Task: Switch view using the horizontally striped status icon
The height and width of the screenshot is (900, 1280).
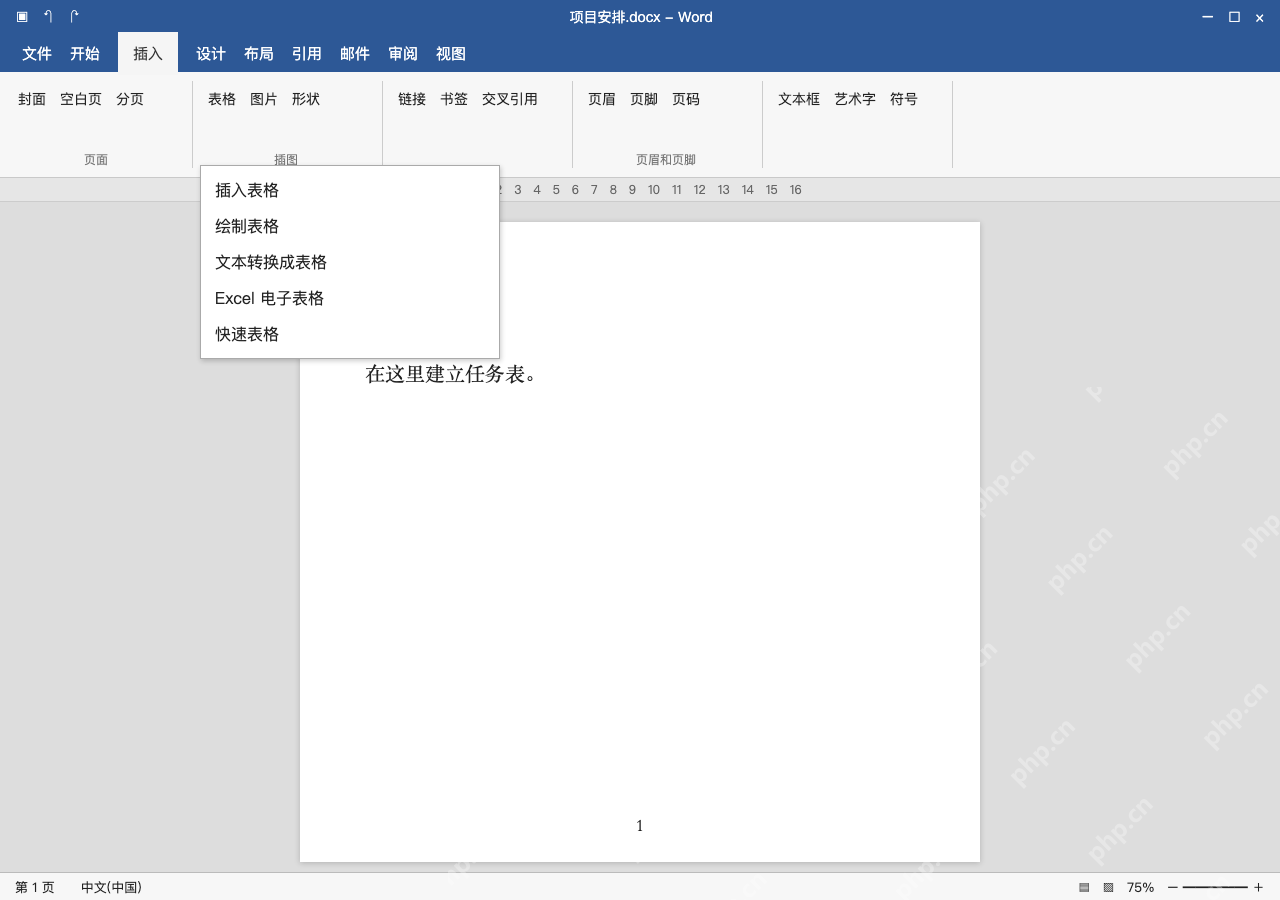Action: pyautogui.click(x=1084, y=887)
